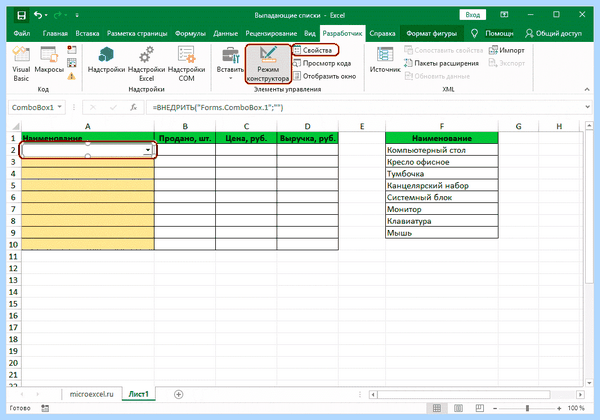The height and width of the screenshot is (420, 600).
Task: Switch to Page Break Preview
Action: (479, 408)
